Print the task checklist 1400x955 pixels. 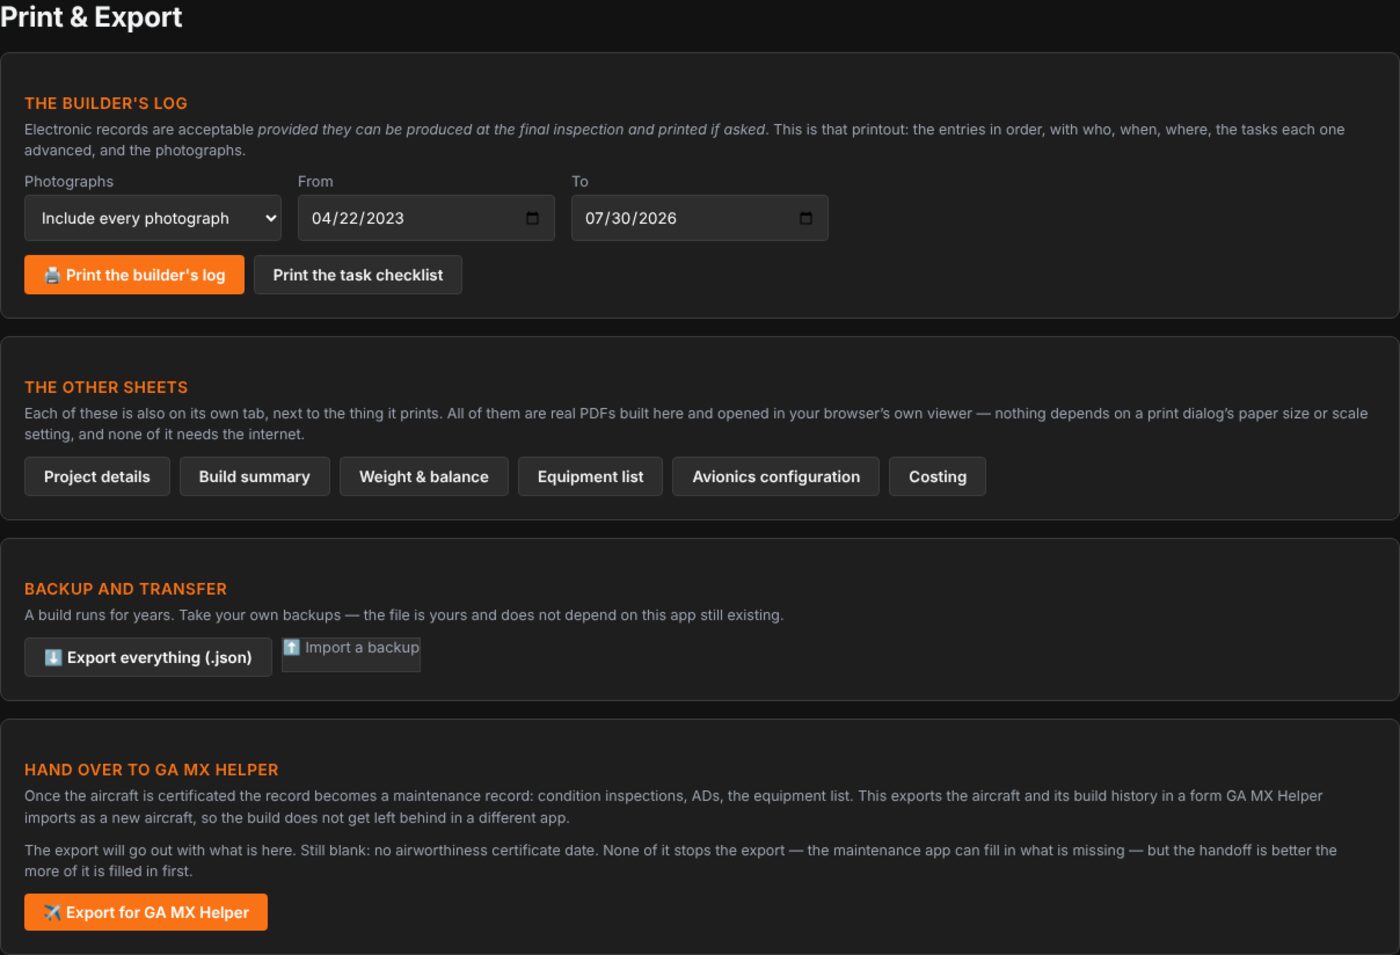tap(358, 275)
